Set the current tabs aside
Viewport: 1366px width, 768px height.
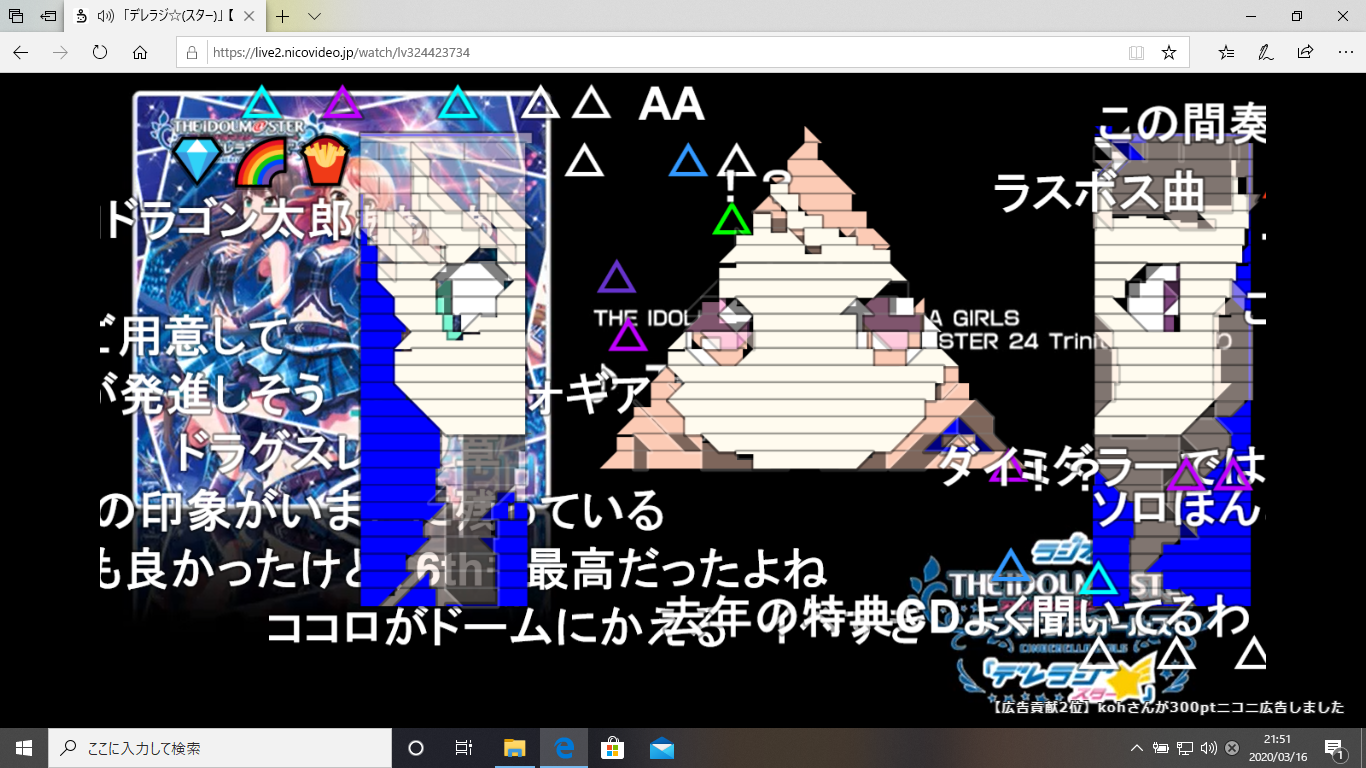point(49,16)
